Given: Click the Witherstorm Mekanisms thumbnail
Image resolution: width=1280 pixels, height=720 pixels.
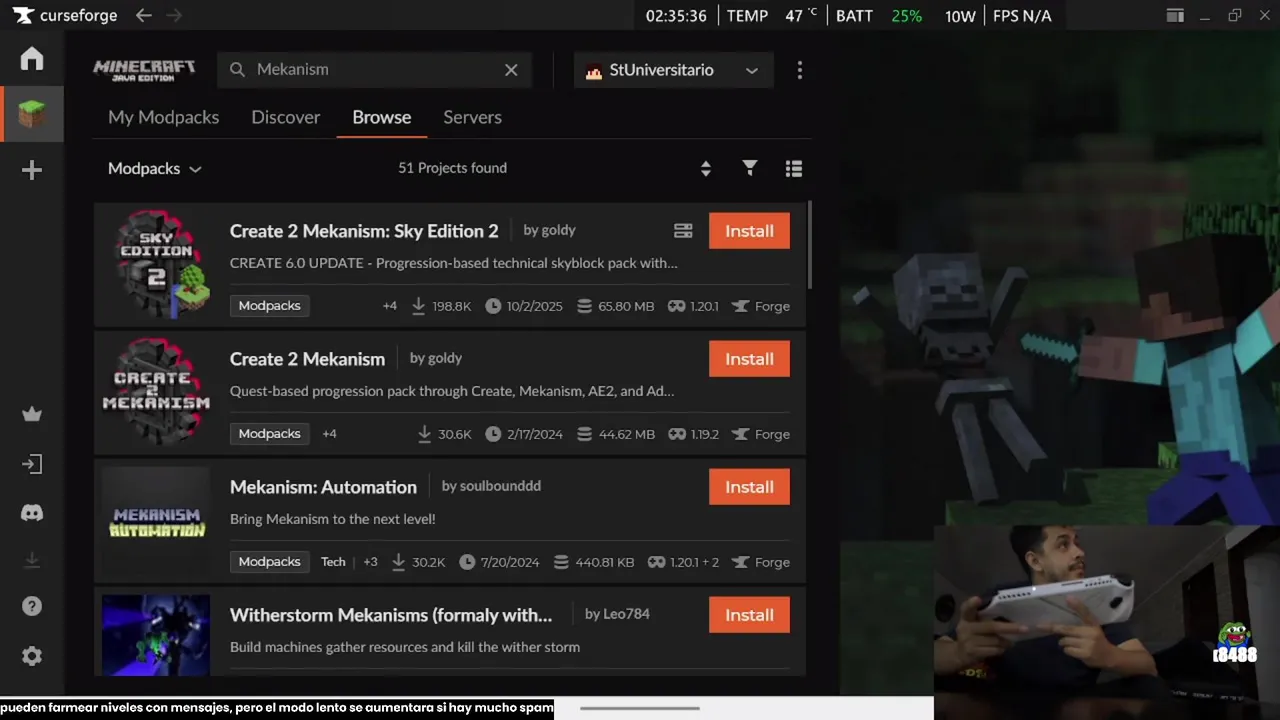Looking at the screenshot, I should pos(156,635).
